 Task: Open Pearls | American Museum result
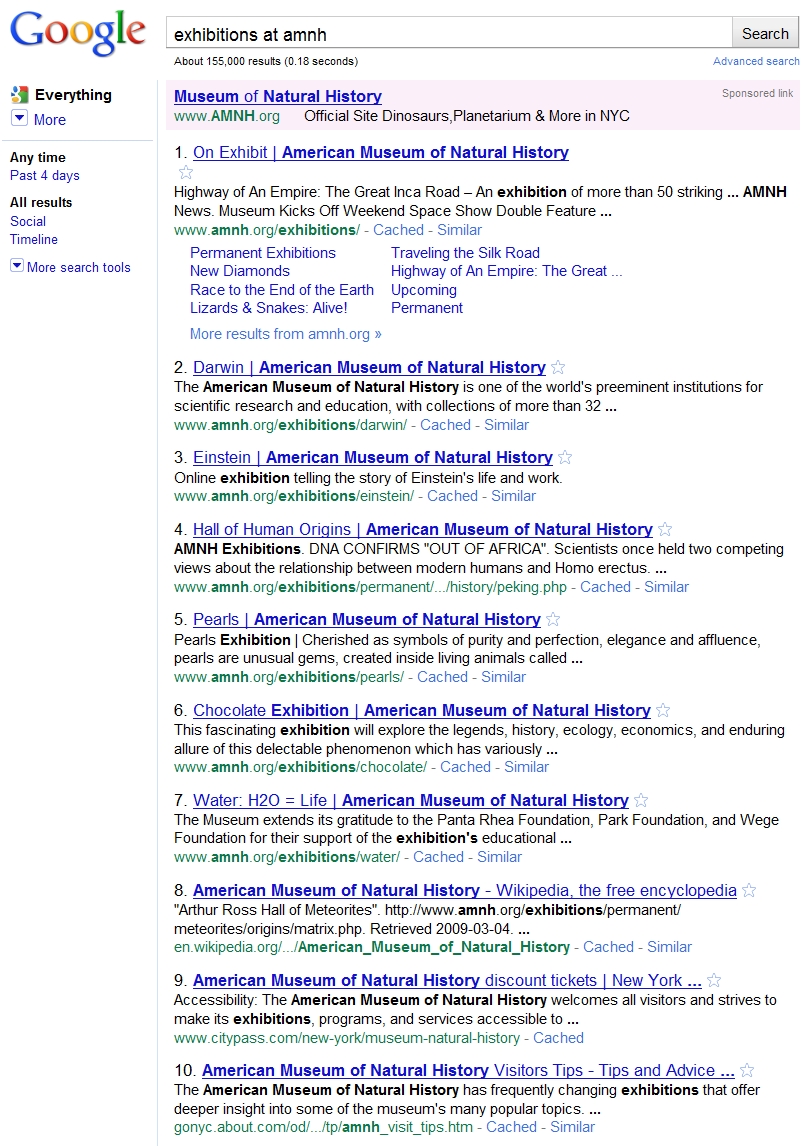coord(367,620)
